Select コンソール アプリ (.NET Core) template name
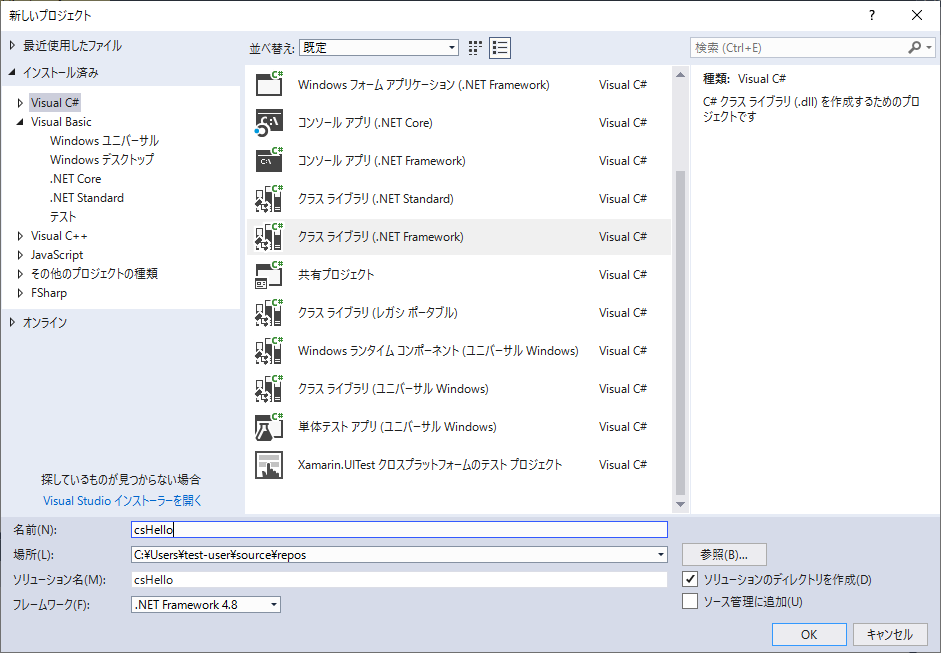The width and height of the screenshot is (941, 653). point(365,122)
